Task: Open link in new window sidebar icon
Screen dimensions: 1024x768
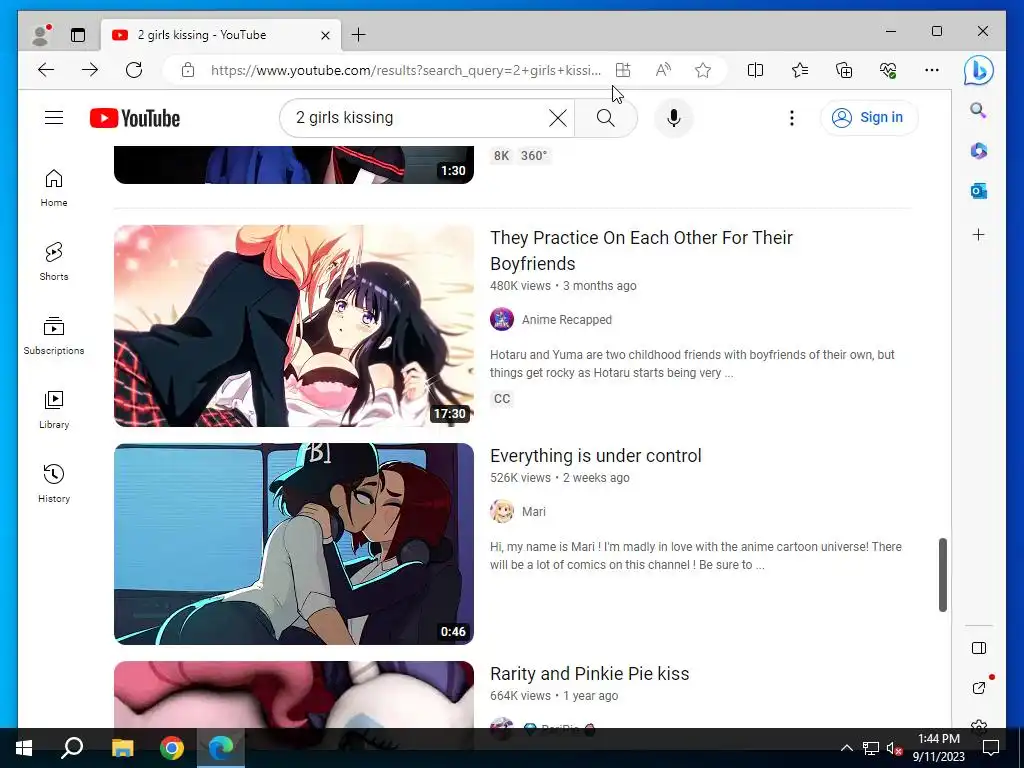Action: [x=978, y=687]
